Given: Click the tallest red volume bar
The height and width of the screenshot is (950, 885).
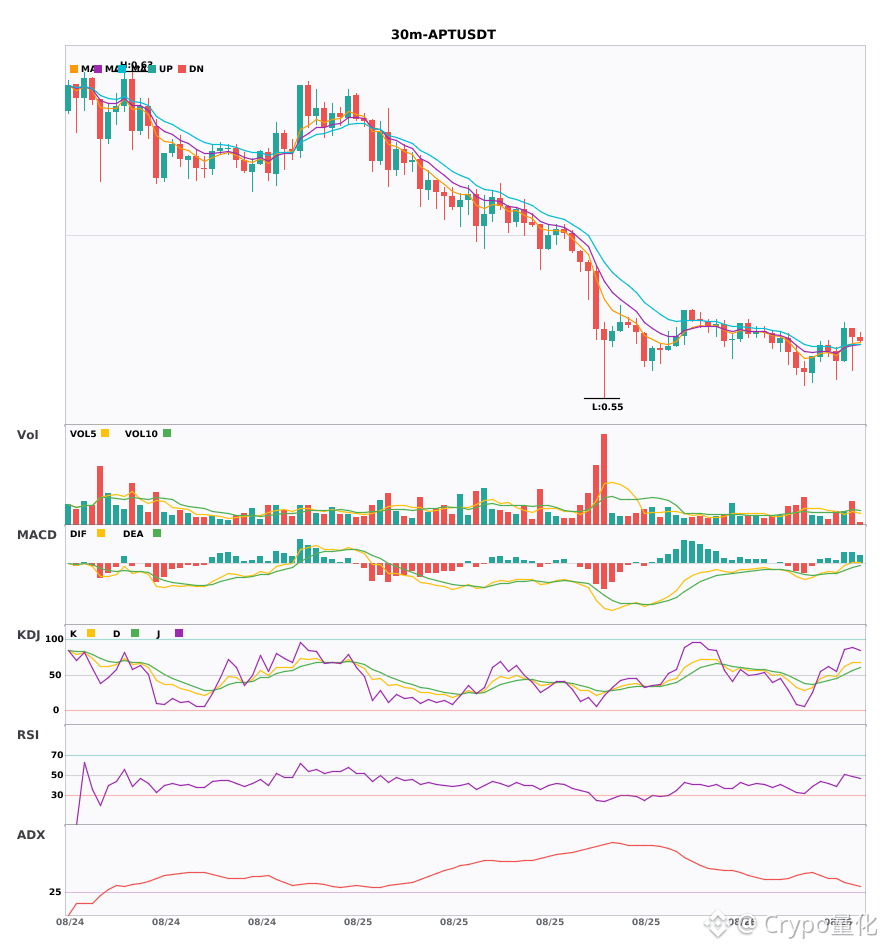Looking at the screenshot, I should (604, 479).
